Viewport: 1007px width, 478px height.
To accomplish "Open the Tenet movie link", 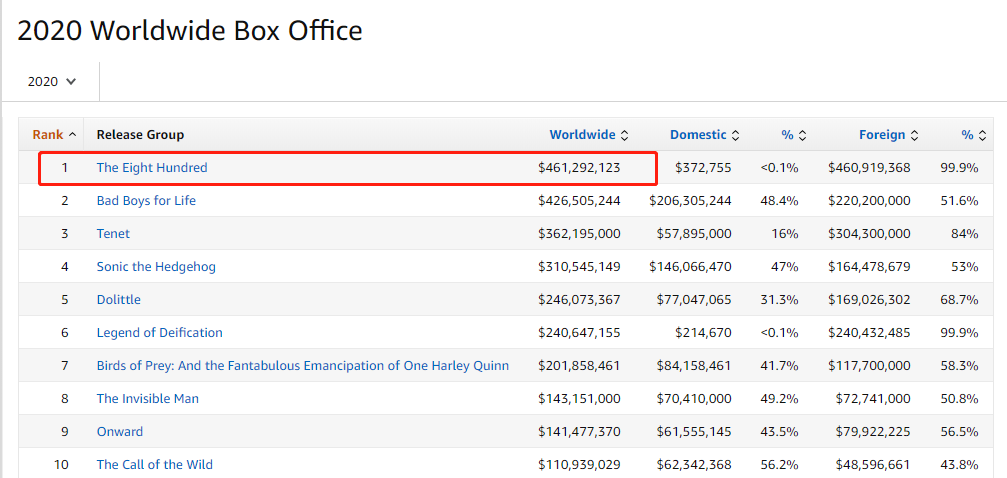I will click(x=113, y=233).
